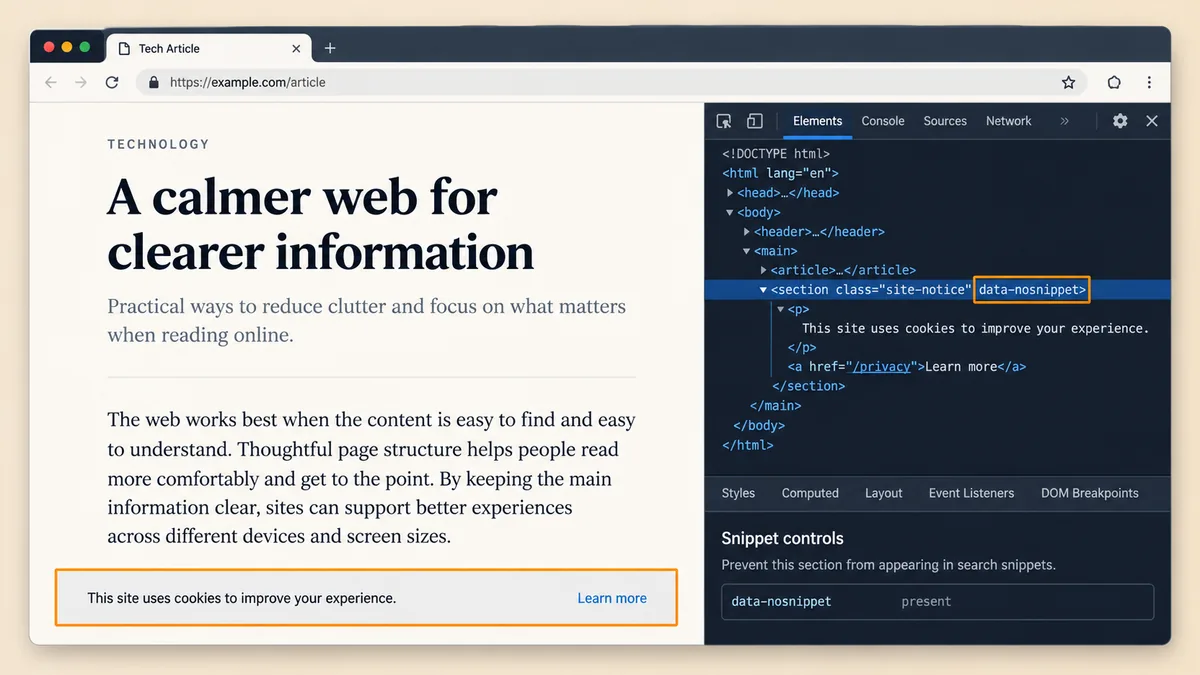
Task: Open the Computed pane tab
Action: (810, 493)
